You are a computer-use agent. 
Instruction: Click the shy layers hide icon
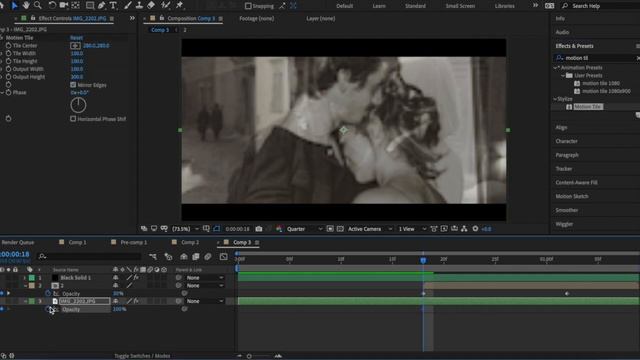184,257
